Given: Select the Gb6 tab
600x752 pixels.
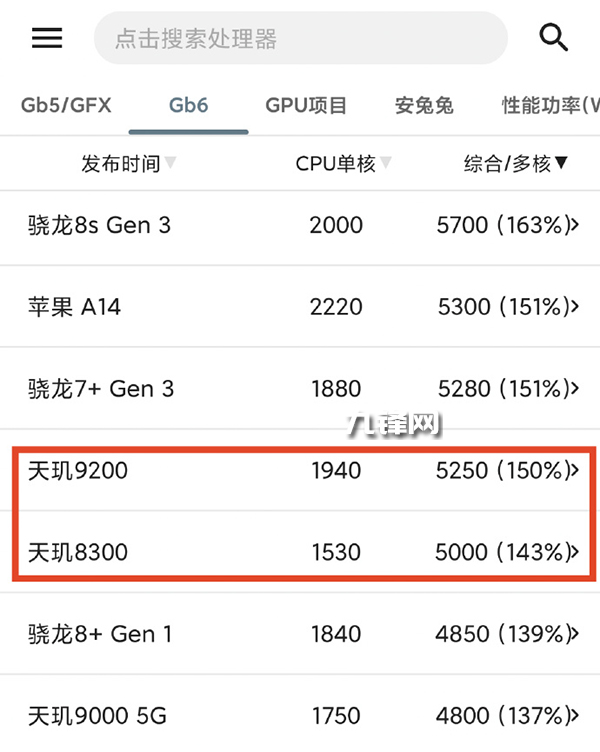Looking at the screenshot, I should point(188,105).
